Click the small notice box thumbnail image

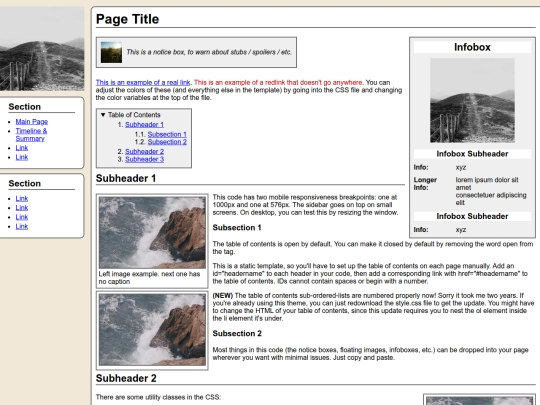click(x=111, y=52)
